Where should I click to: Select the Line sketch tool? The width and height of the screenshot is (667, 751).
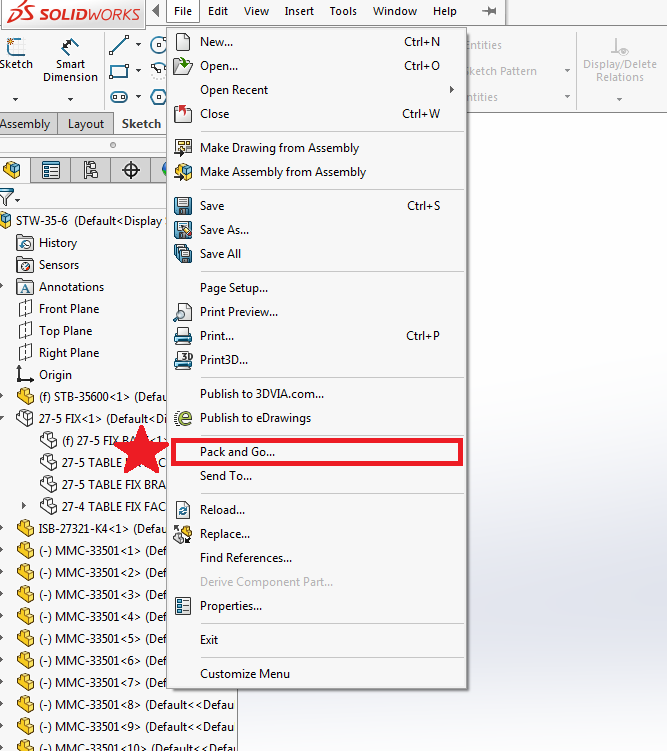(119, 45)
